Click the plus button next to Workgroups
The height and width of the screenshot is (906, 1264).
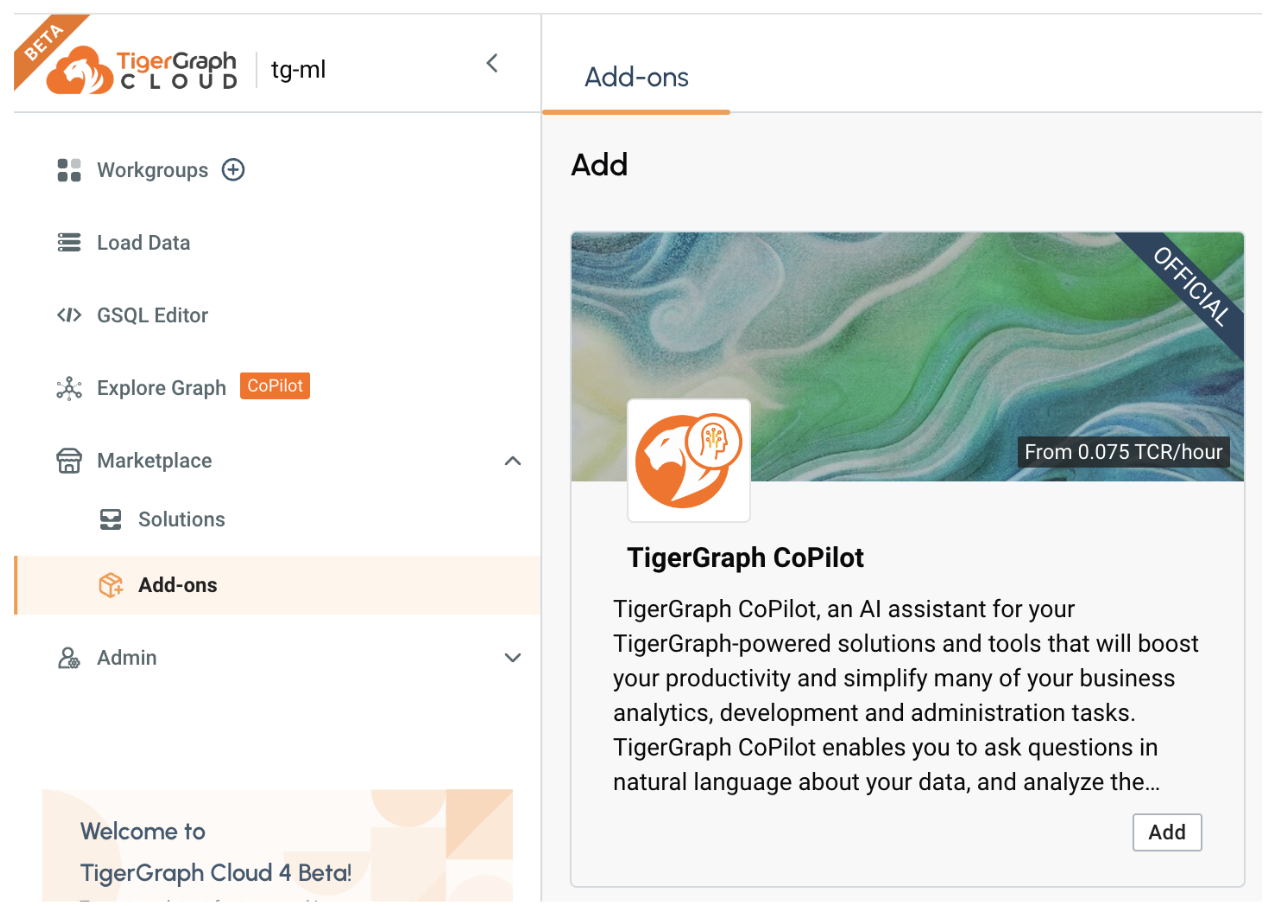click(233, 169)
